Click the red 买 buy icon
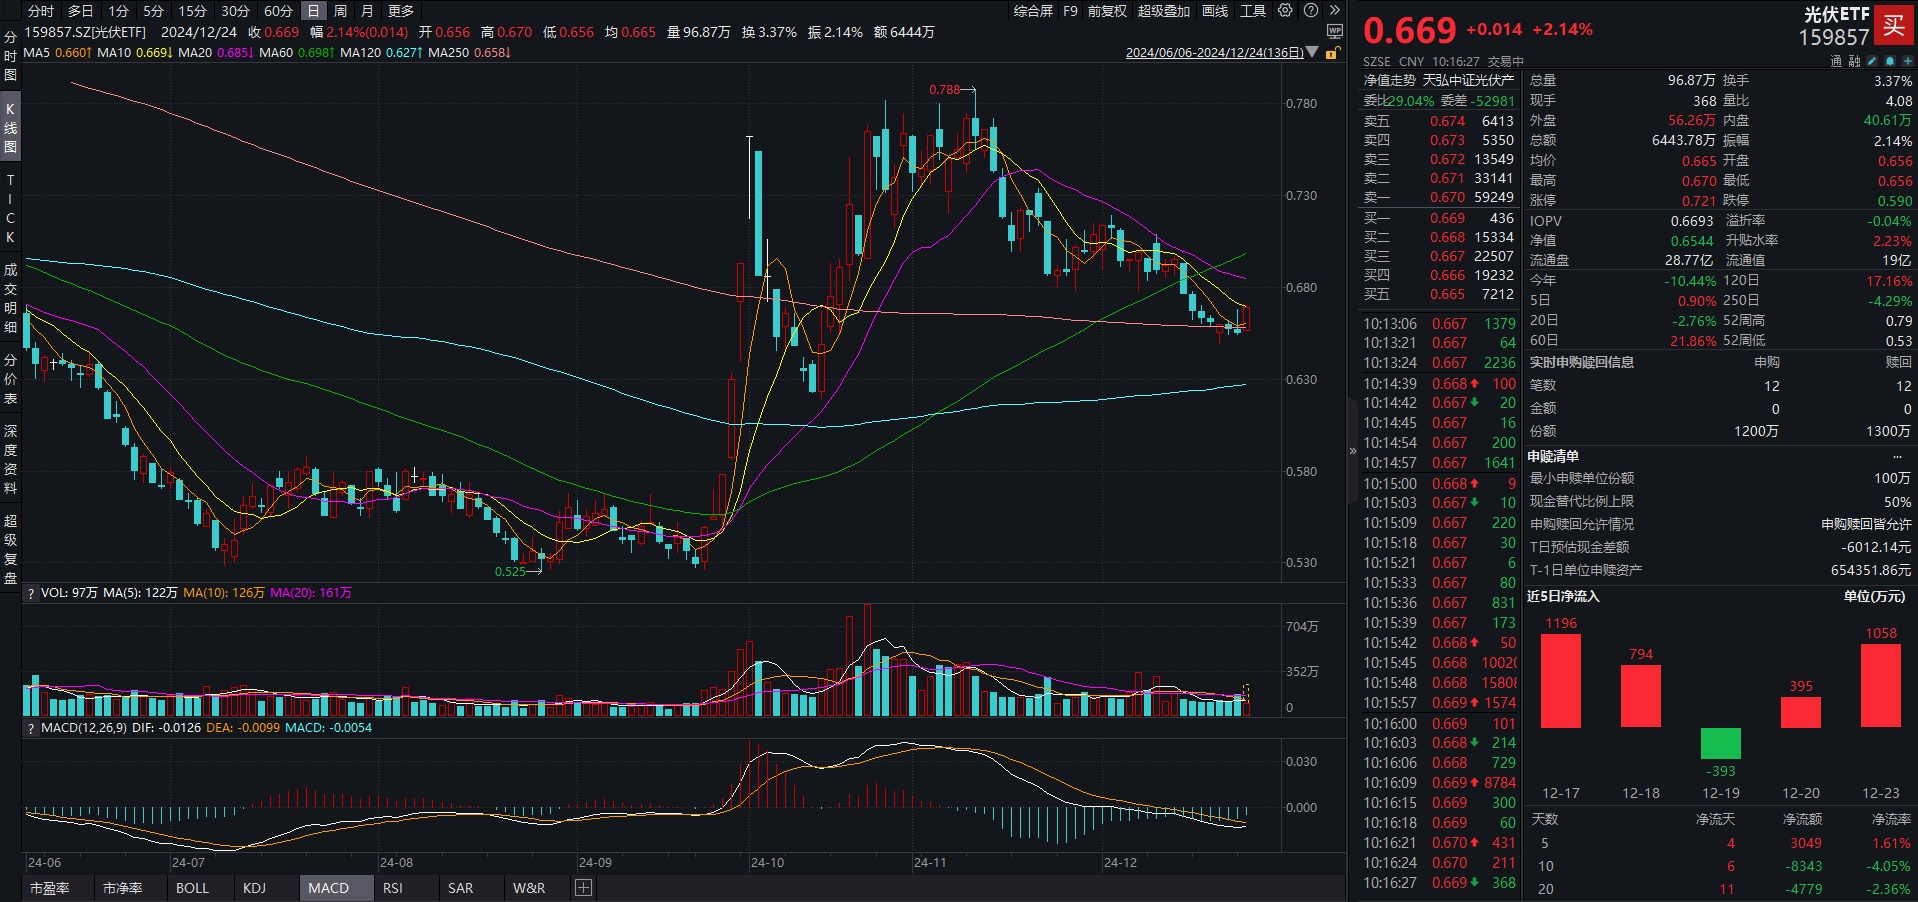The image size is (1918, 902). pos(1894,26)
